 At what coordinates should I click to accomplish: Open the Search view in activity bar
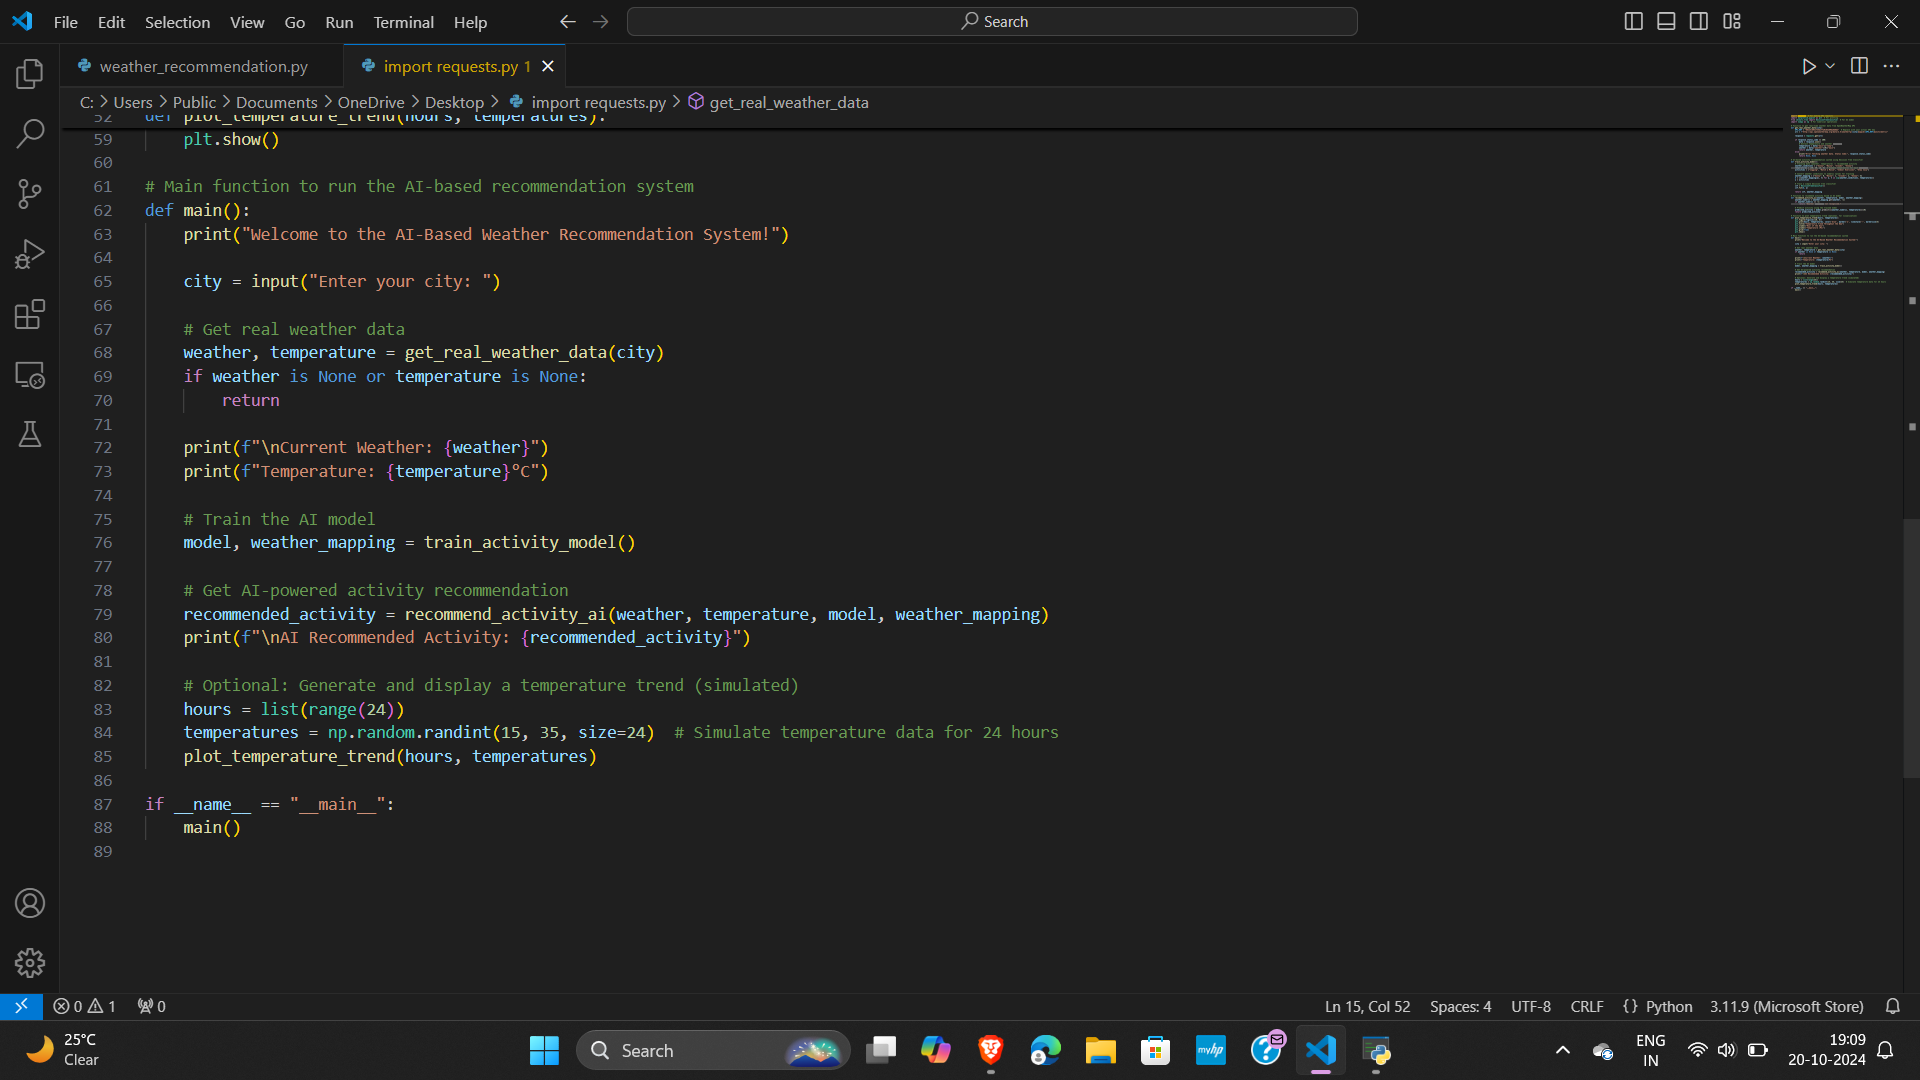click(x=30, y=133)
